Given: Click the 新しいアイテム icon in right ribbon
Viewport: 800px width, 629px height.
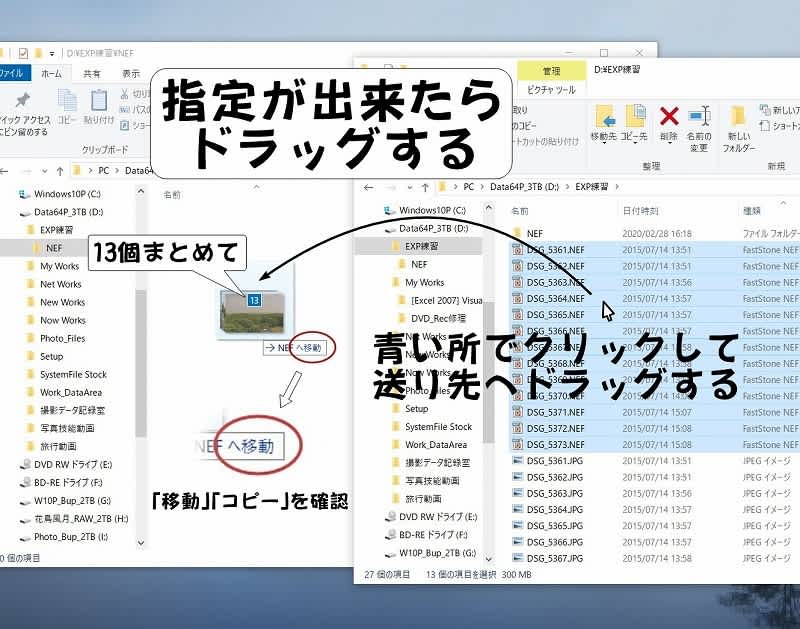Looking at the screenshot, I should coord(764,108).
